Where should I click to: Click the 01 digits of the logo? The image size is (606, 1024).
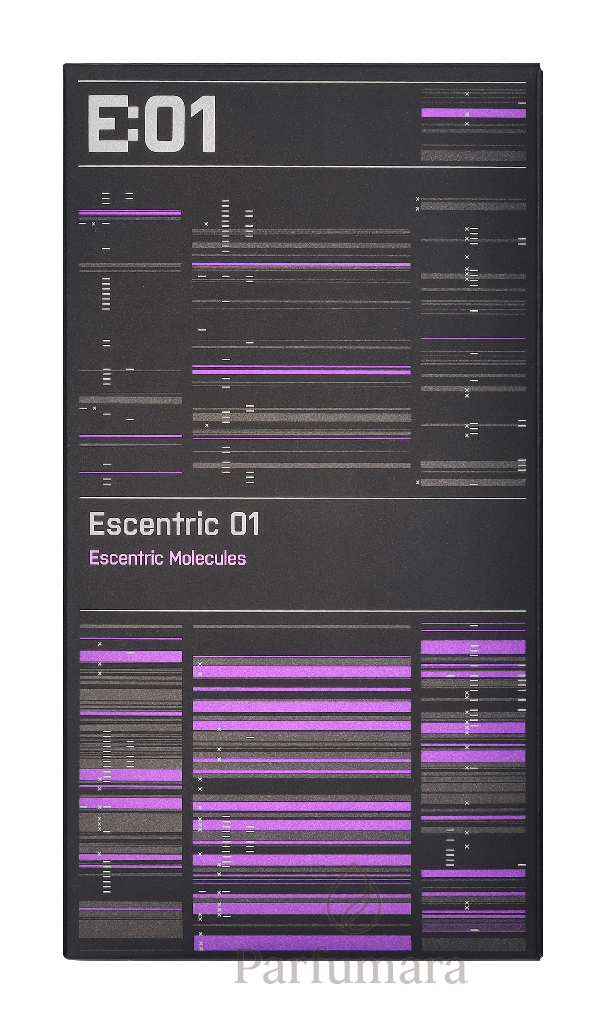click(x=179, y=125)
